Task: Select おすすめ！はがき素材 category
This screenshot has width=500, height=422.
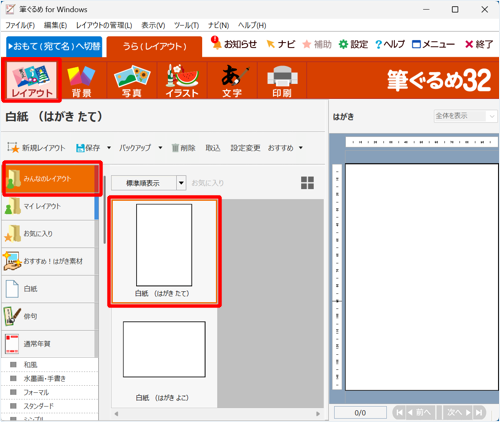Action: 49,261
